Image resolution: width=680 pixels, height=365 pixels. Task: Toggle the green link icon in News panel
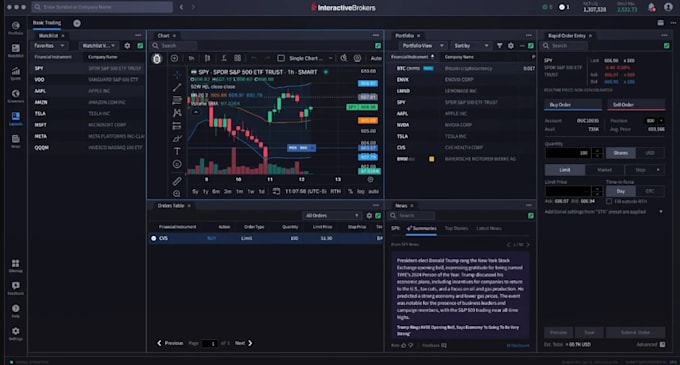[530, 215]
